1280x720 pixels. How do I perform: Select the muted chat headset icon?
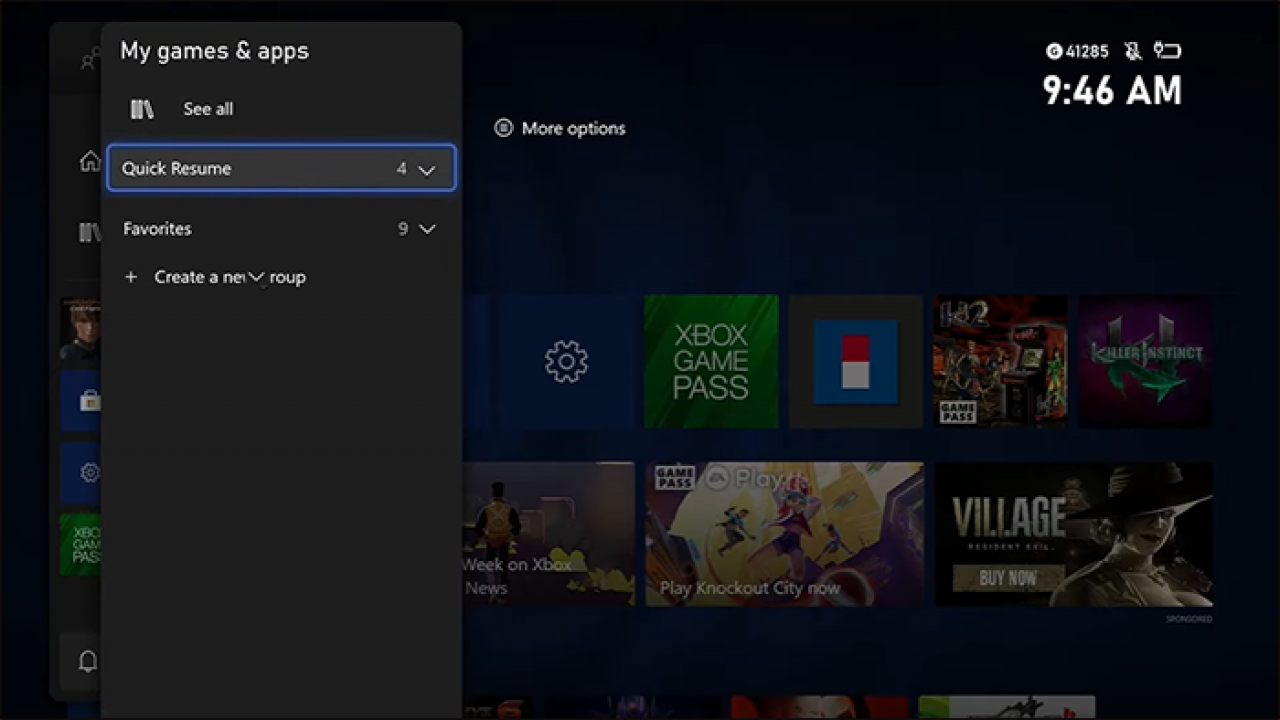(1131, 51)
